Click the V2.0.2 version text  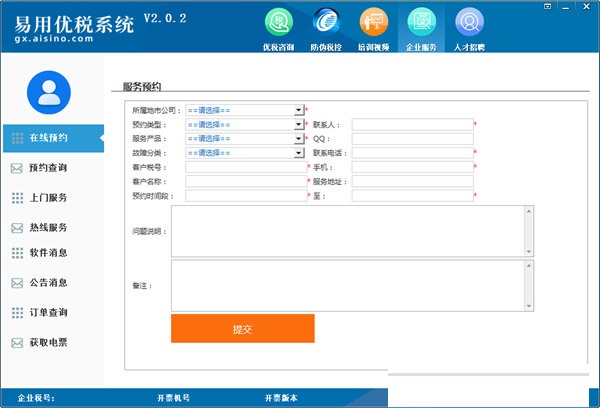165,18
